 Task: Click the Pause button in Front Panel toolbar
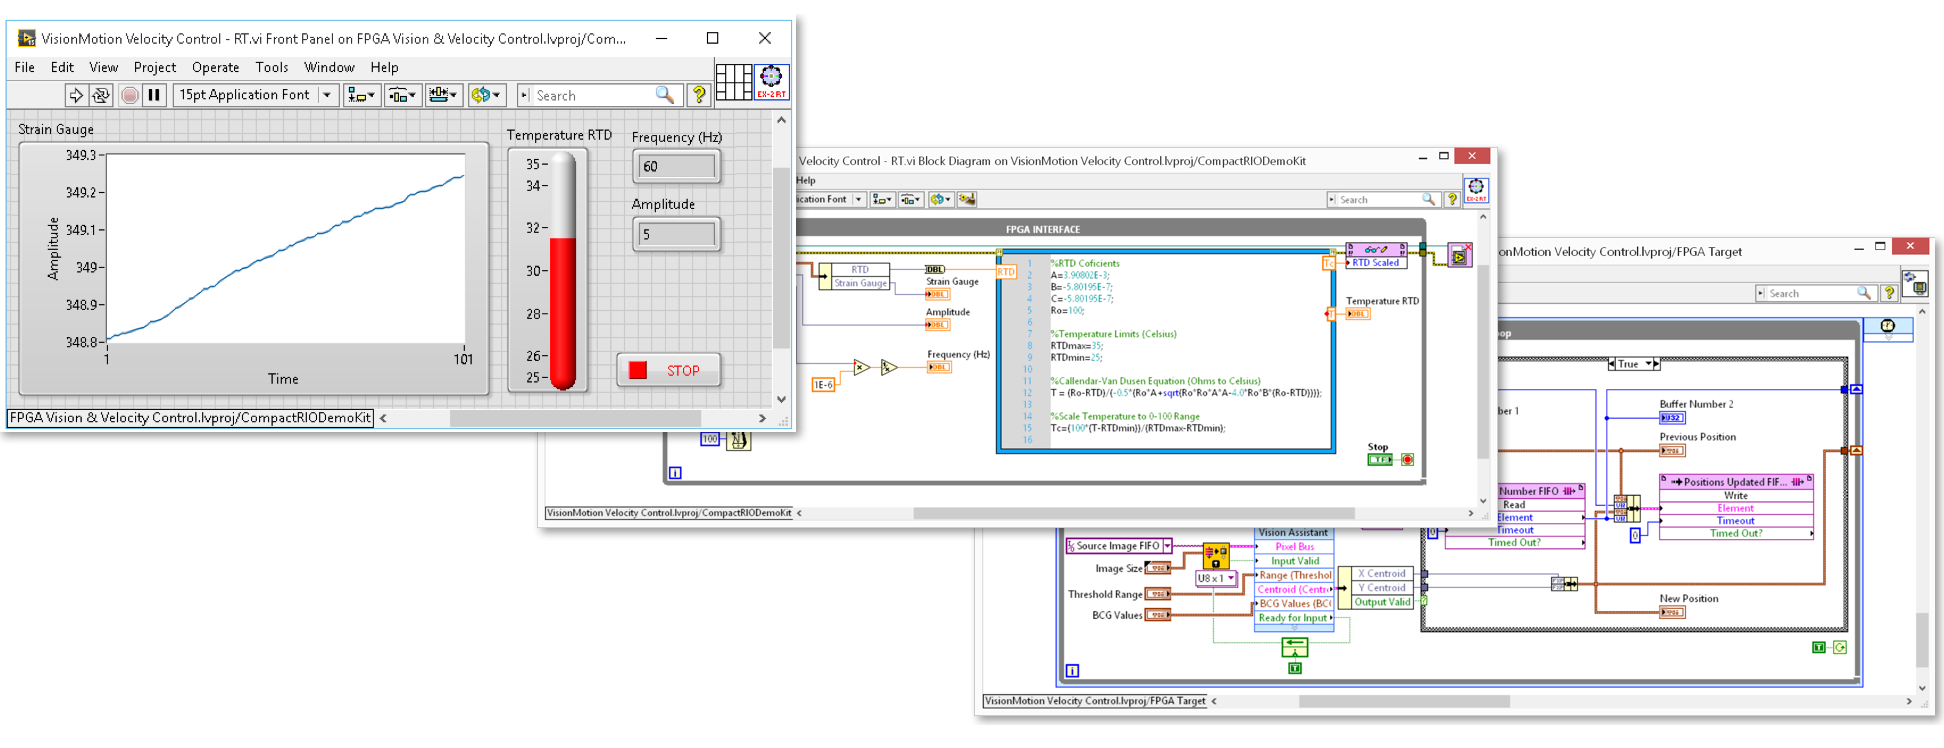pyautogui.click(x=154, y=95)
